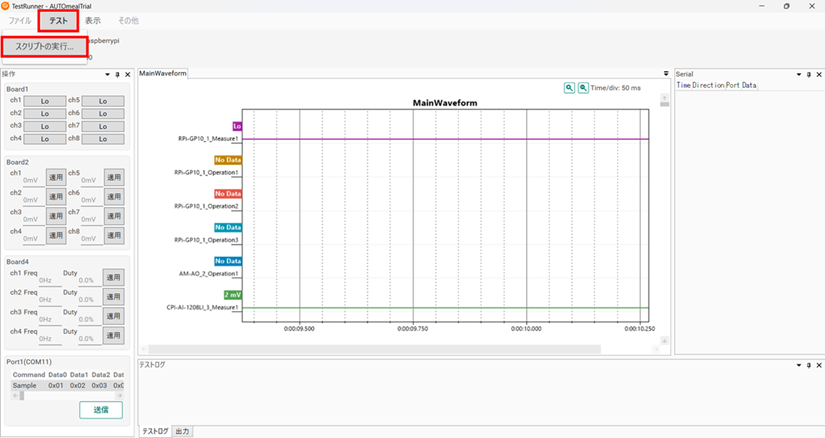Apply Board2 ch1 voltage with 適用
This screenshot has width=825, height=438.
pyautogui.click(x=56, y=177)
